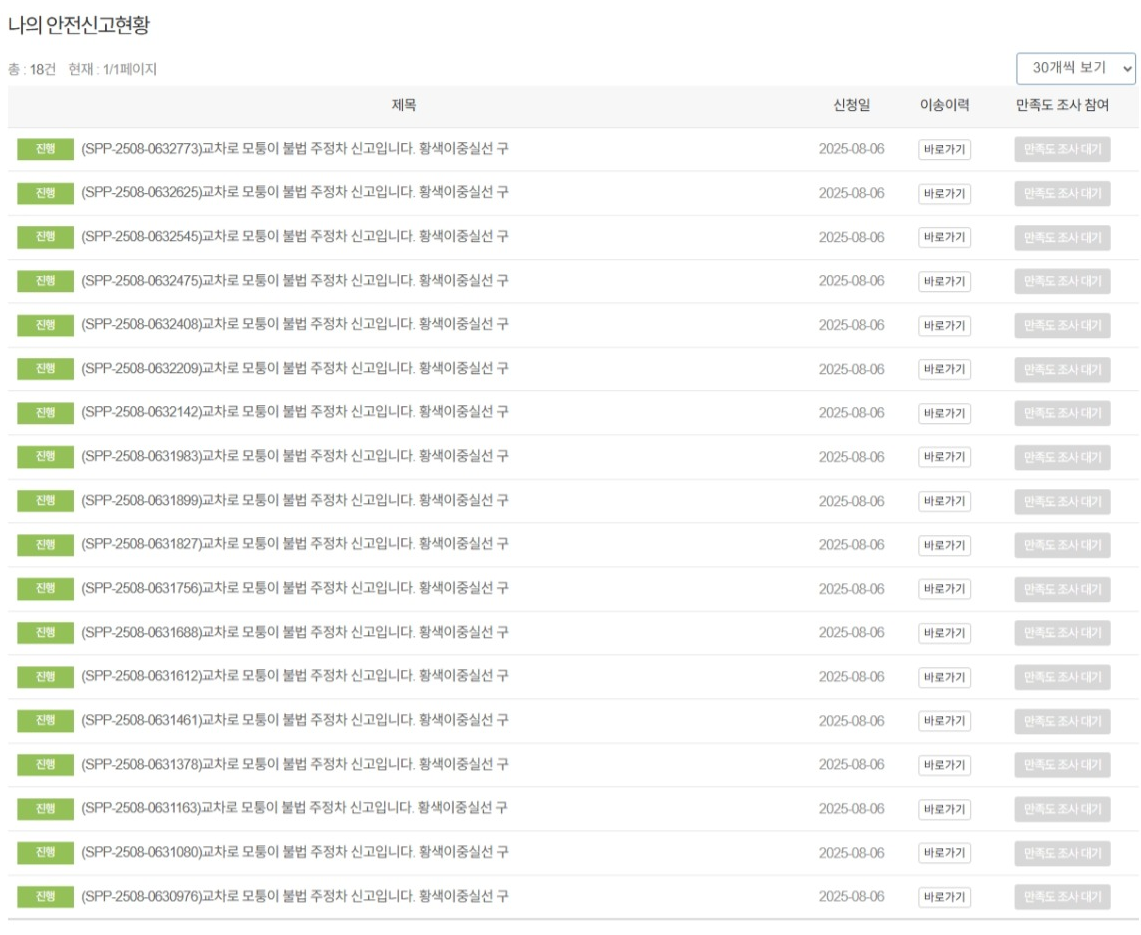Image resolution: width=1141 pixels, height=935 pixels.
Task: Select report title SPP-2508-0632209
Action: (294, 369)
